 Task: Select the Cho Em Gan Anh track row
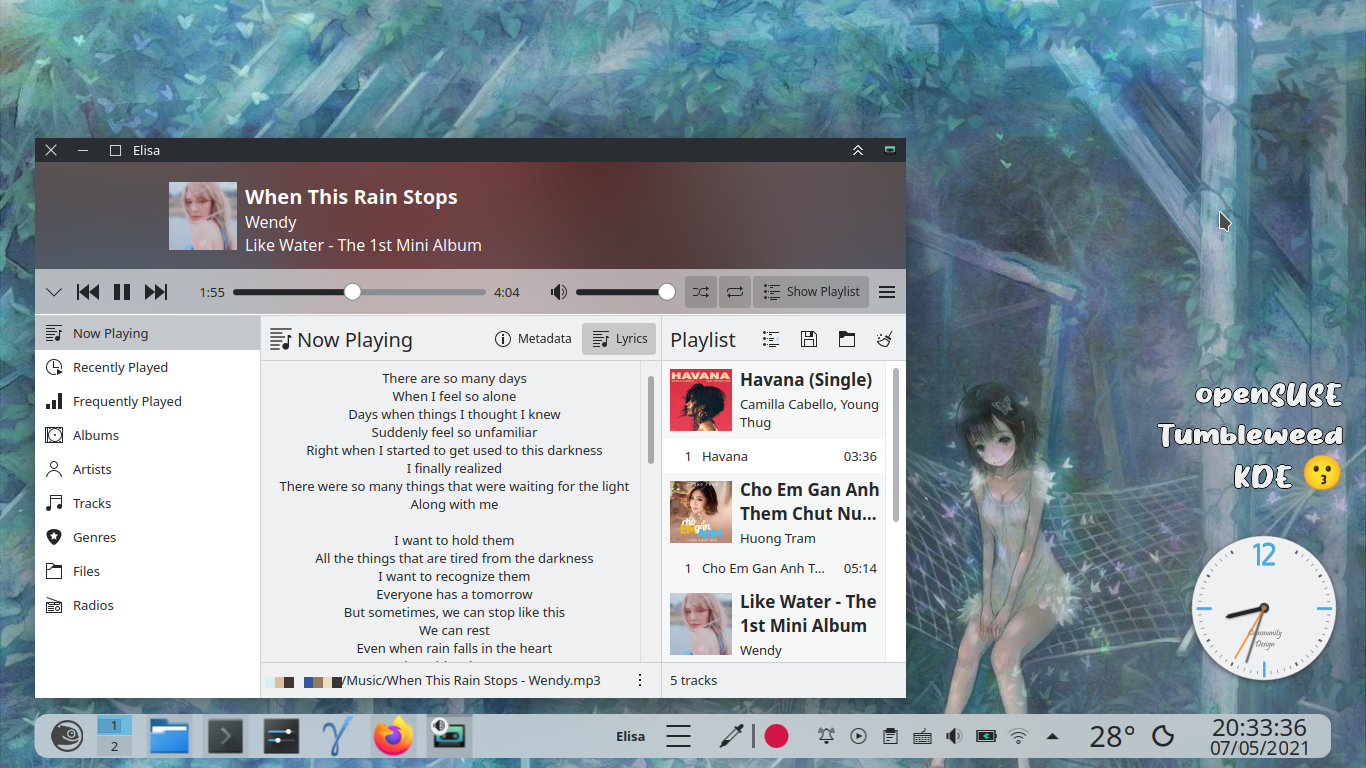pos(774,568)
